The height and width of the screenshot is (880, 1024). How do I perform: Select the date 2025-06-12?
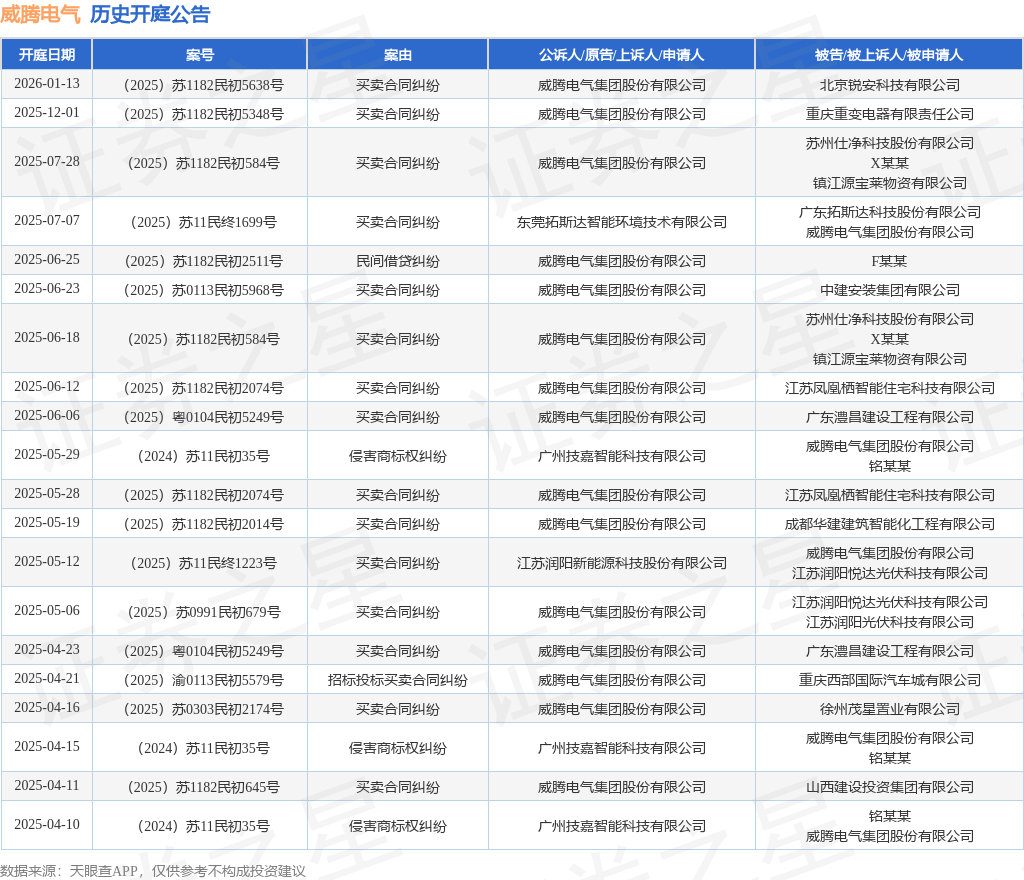[47, 386]
